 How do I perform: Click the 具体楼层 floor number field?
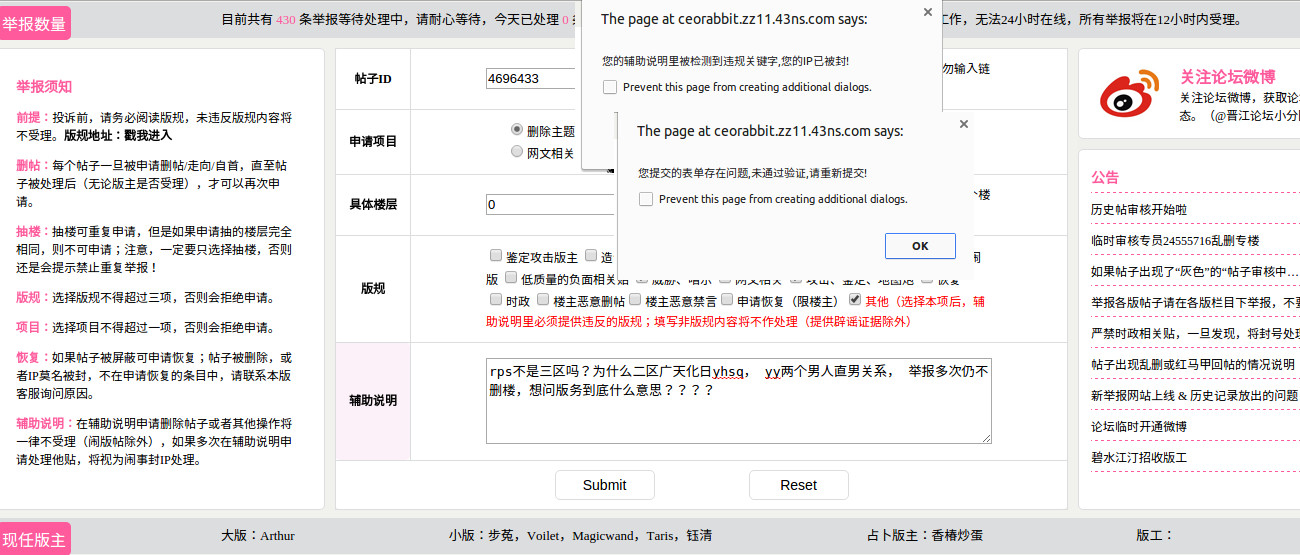point(549,204)
